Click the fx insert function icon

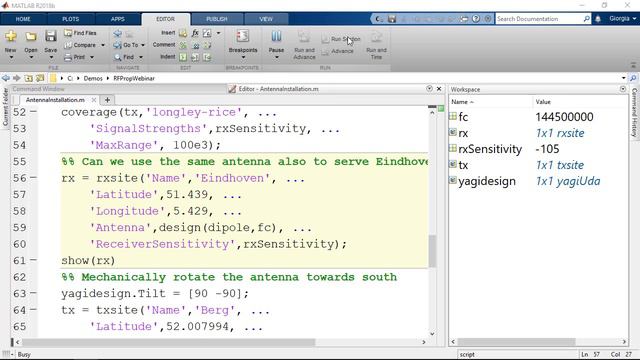[195, 33]
